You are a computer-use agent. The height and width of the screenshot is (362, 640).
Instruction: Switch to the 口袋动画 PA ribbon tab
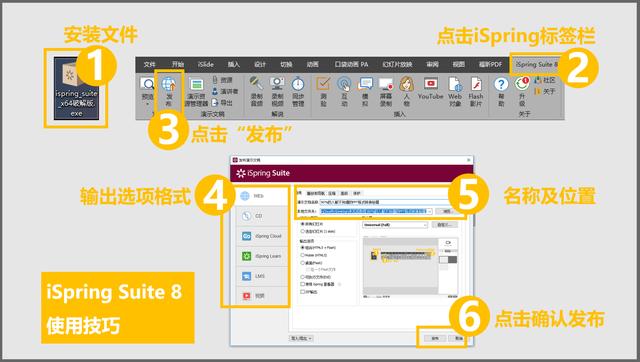(x=351, y=64)
